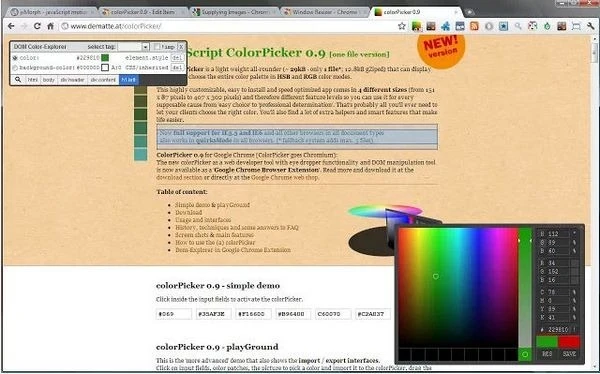Click the current green color preview swatch

(547, 342)
